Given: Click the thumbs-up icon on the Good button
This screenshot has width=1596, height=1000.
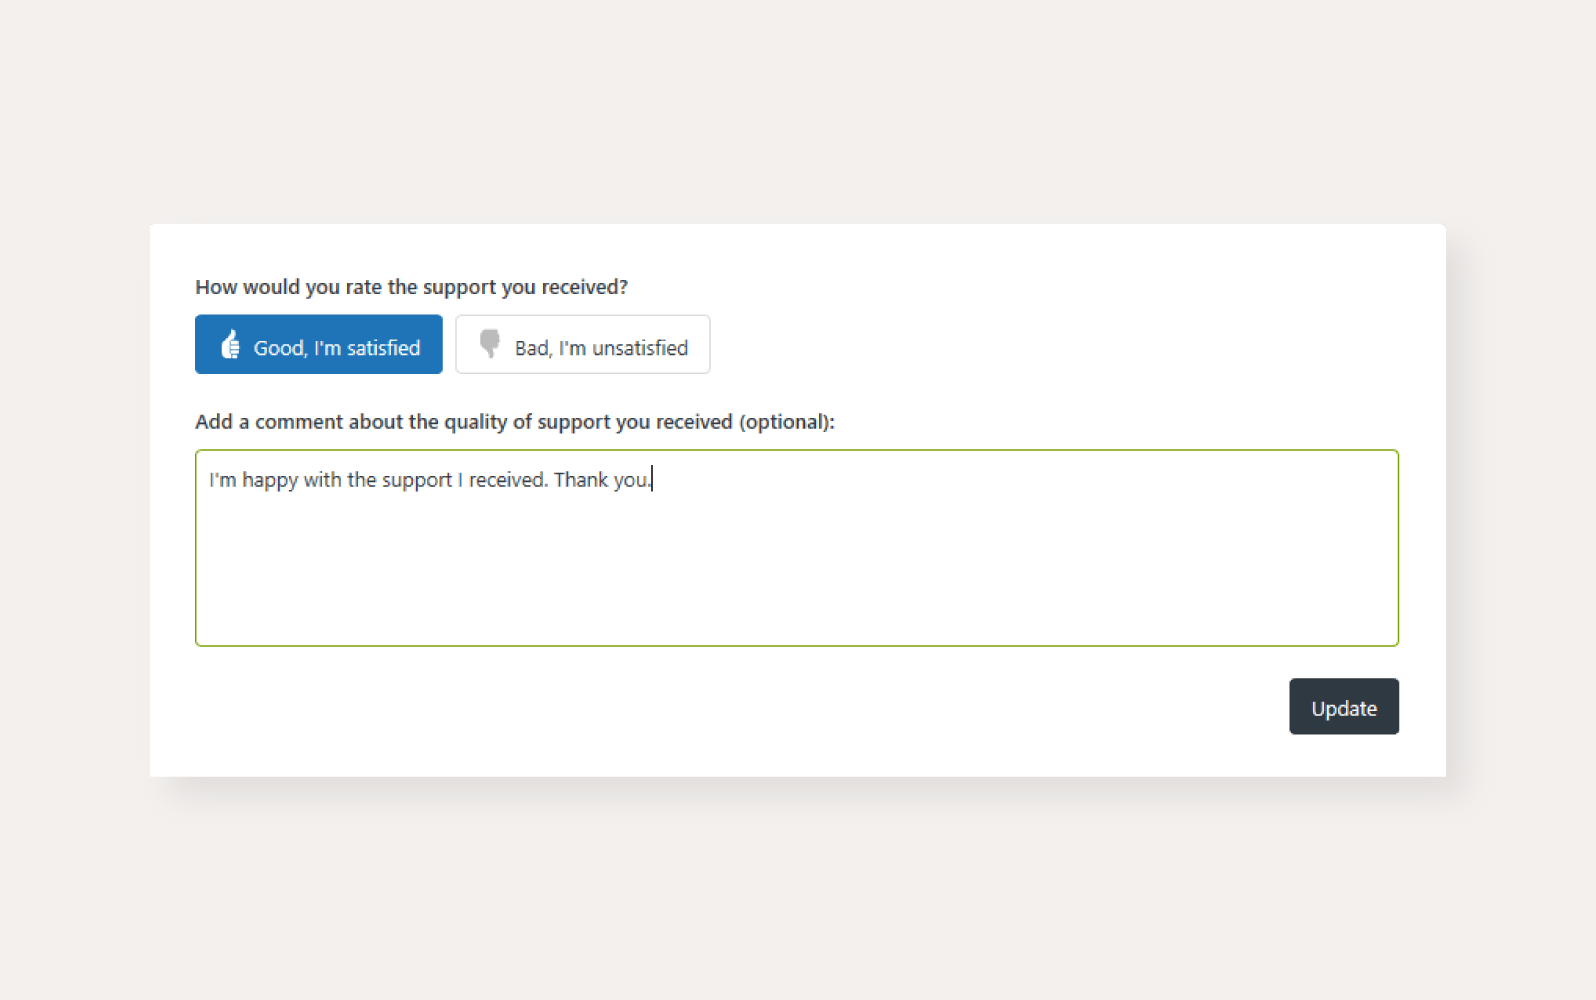Looking at the screenshot, I should coord(229,344).
